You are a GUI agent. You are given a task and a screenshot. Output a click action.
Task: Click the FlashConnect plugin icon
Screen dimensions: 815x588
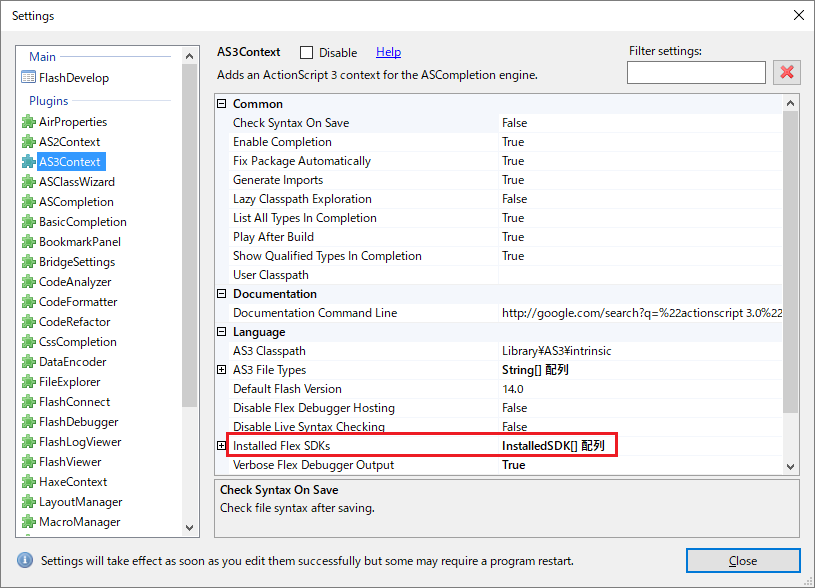pos(29,402)
